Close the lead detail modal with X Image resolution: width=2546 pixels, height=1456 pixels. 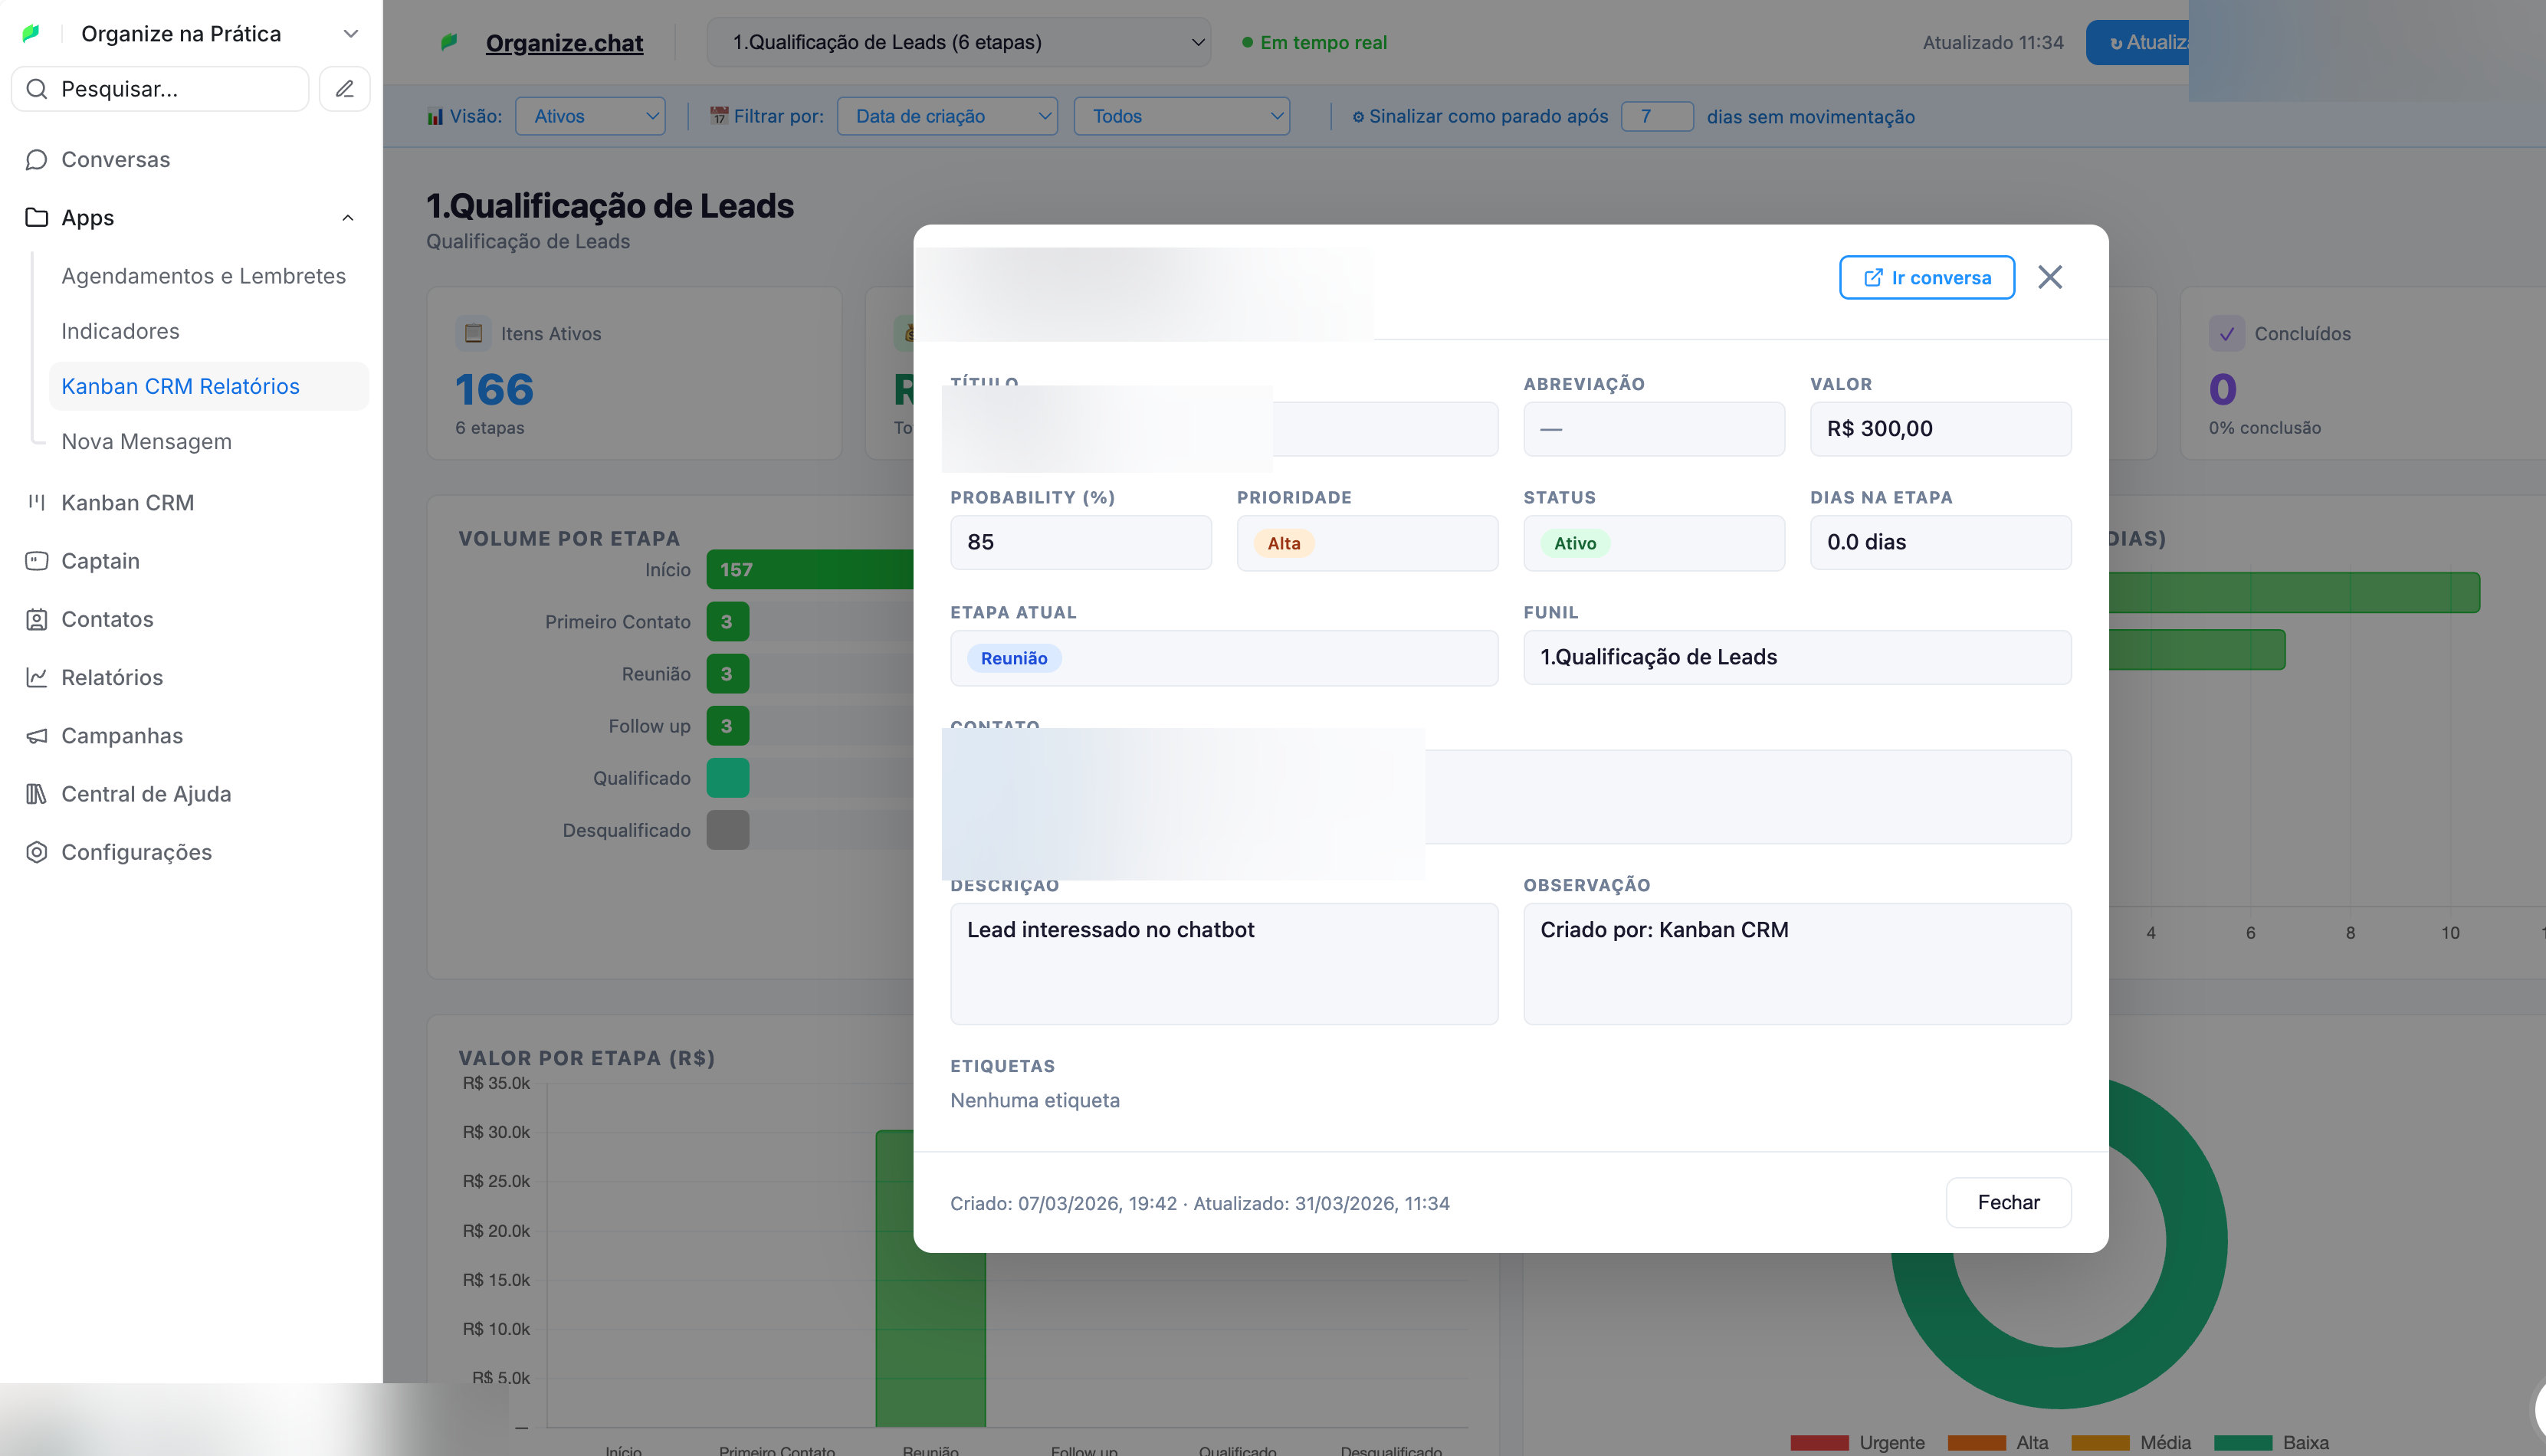coord(2050,277)
